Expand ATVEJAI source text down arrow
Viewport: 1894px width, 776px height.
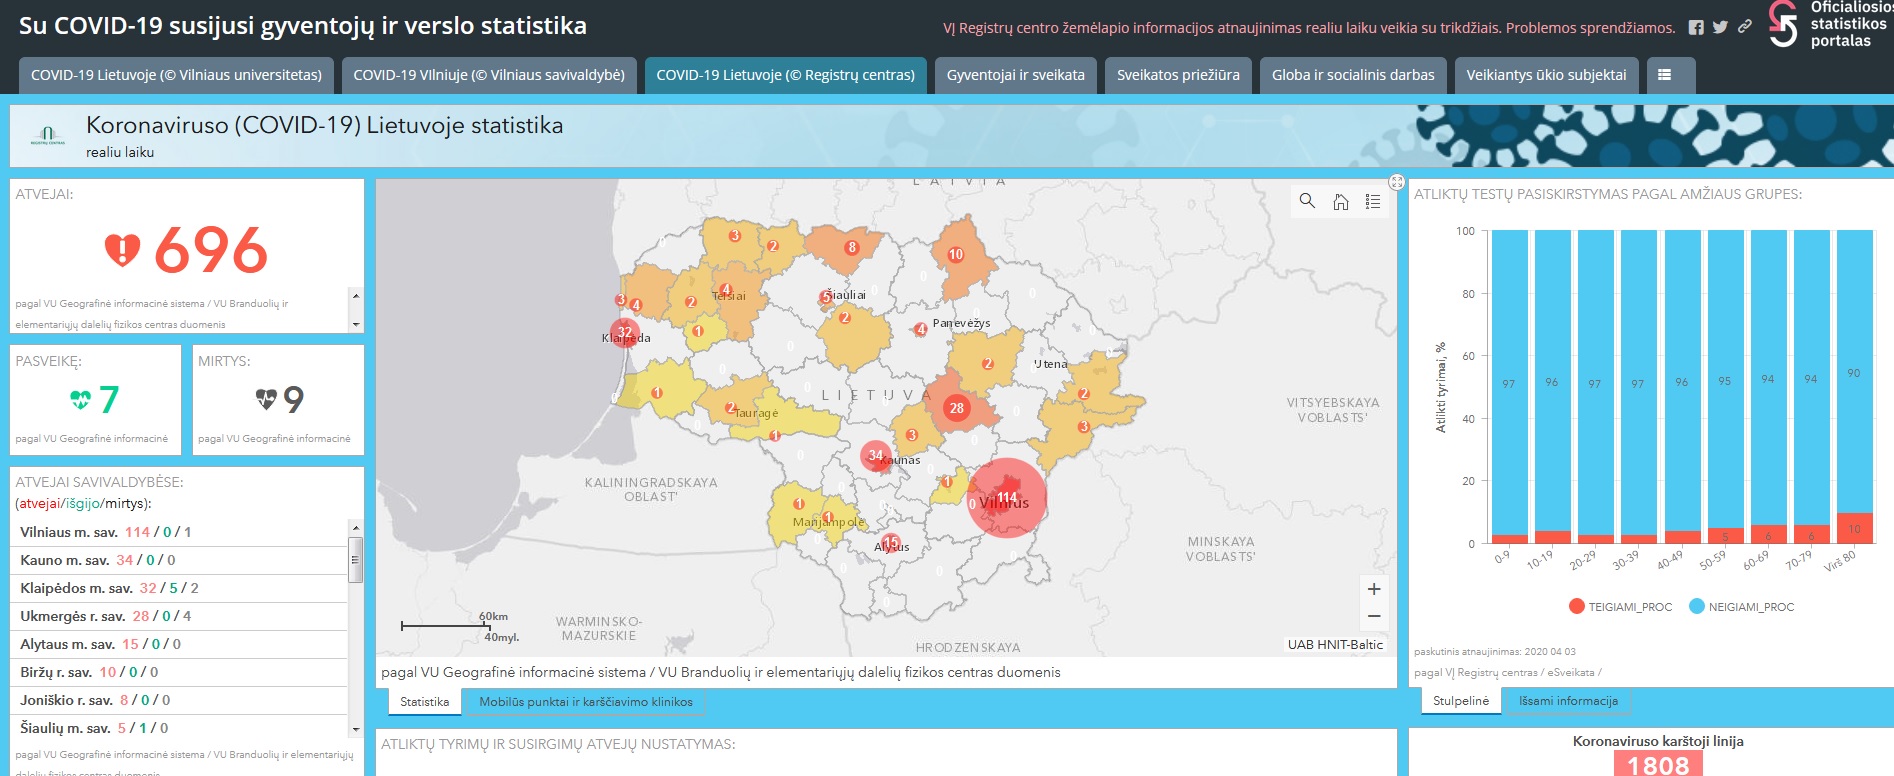[x=356, y=324]
